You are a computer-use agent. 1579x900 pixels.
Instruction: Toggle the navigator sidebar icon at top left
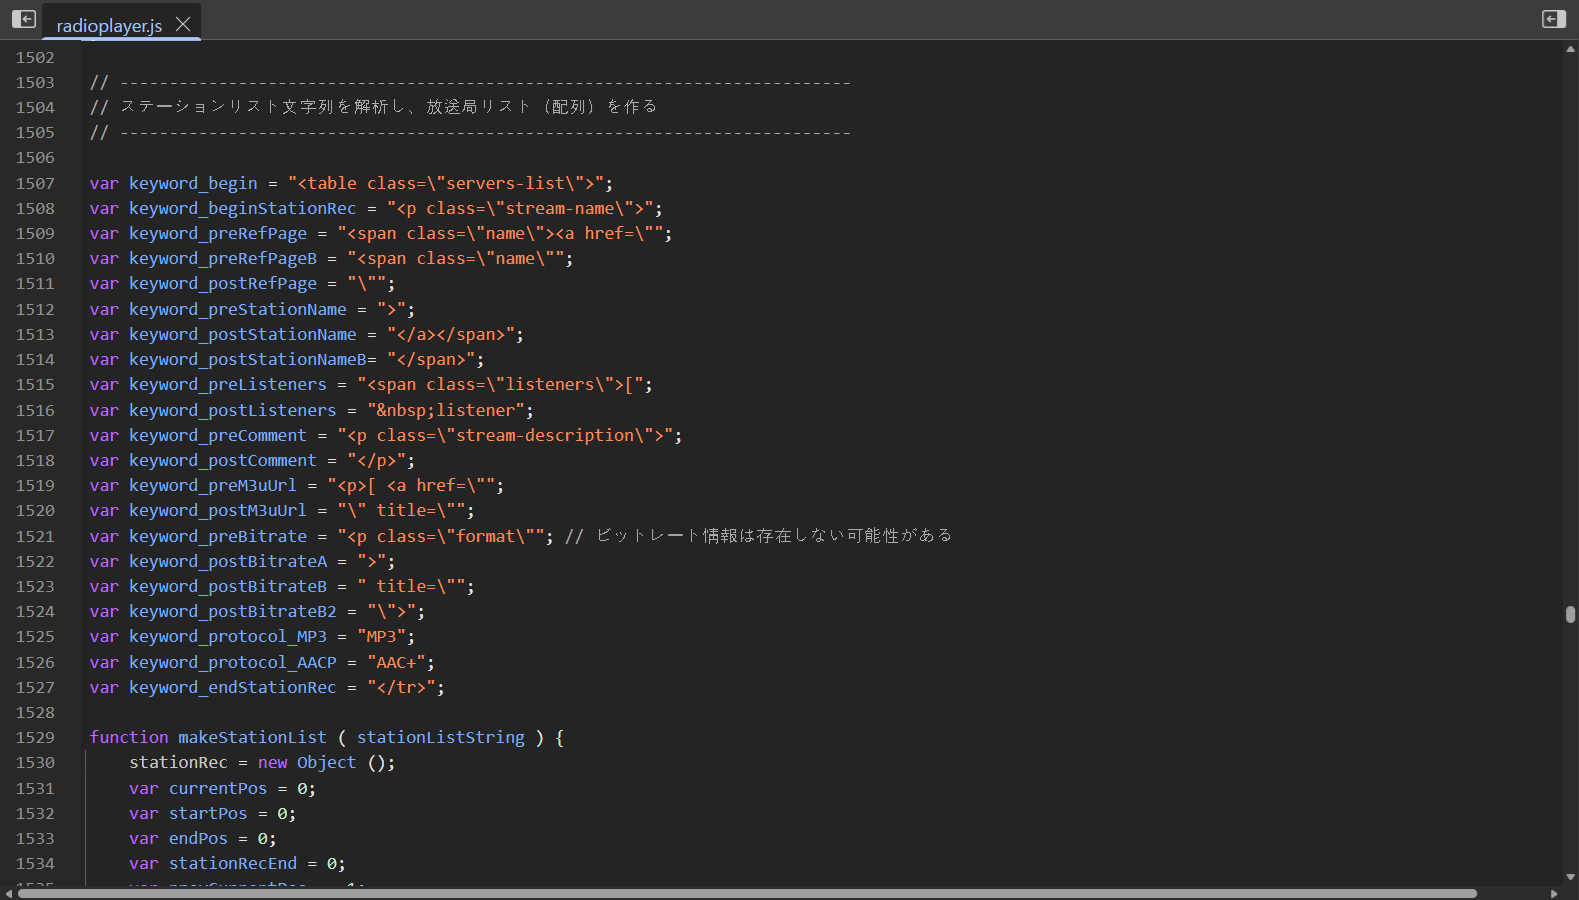pos(24,19)
